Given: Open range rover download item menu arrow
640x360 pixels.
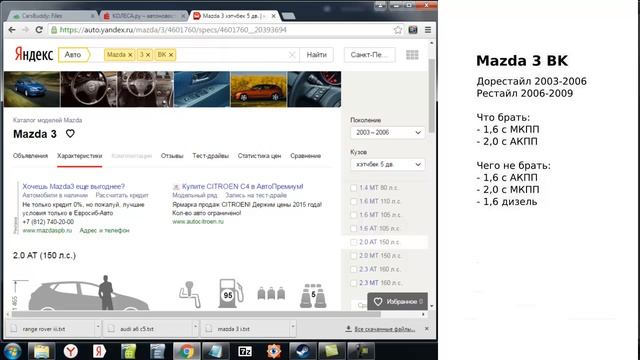Looking at the screenshot, I should point(98,328).
